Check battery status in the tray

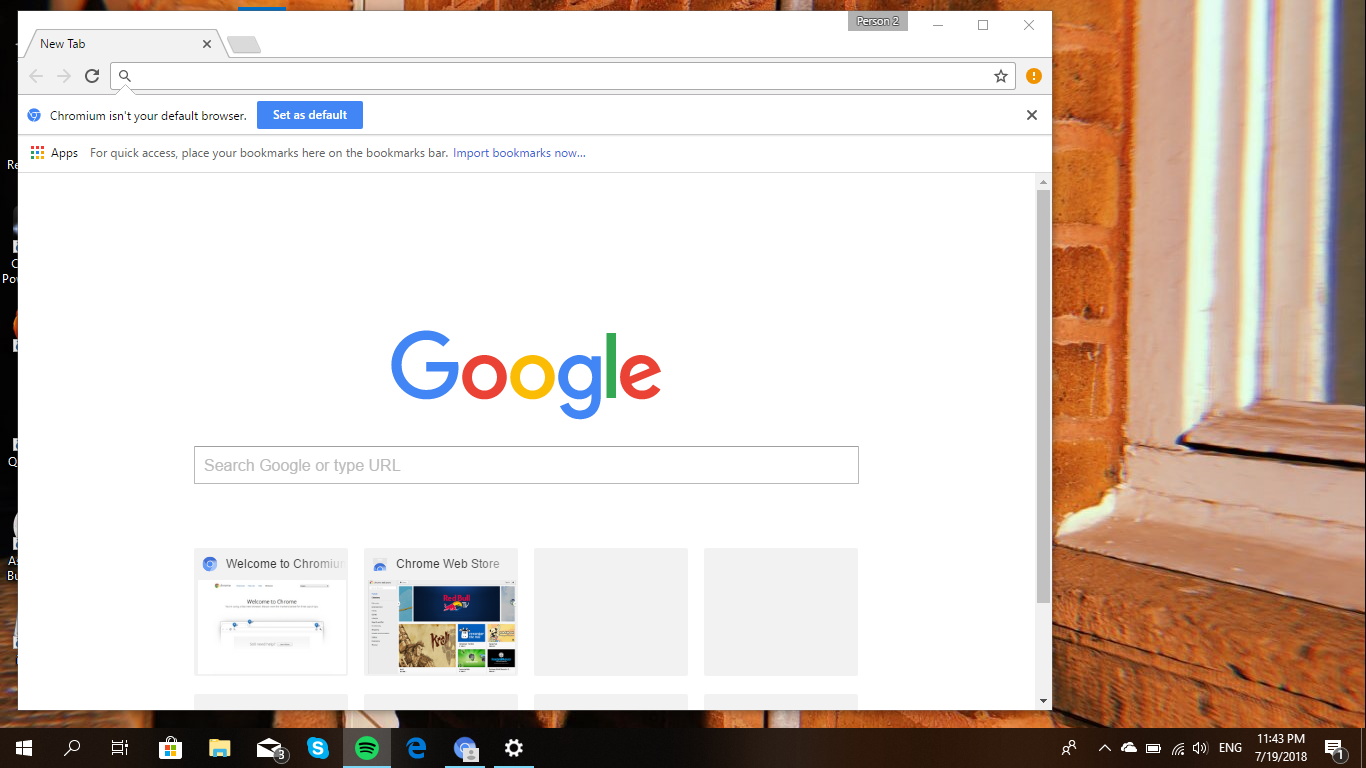1153,747
